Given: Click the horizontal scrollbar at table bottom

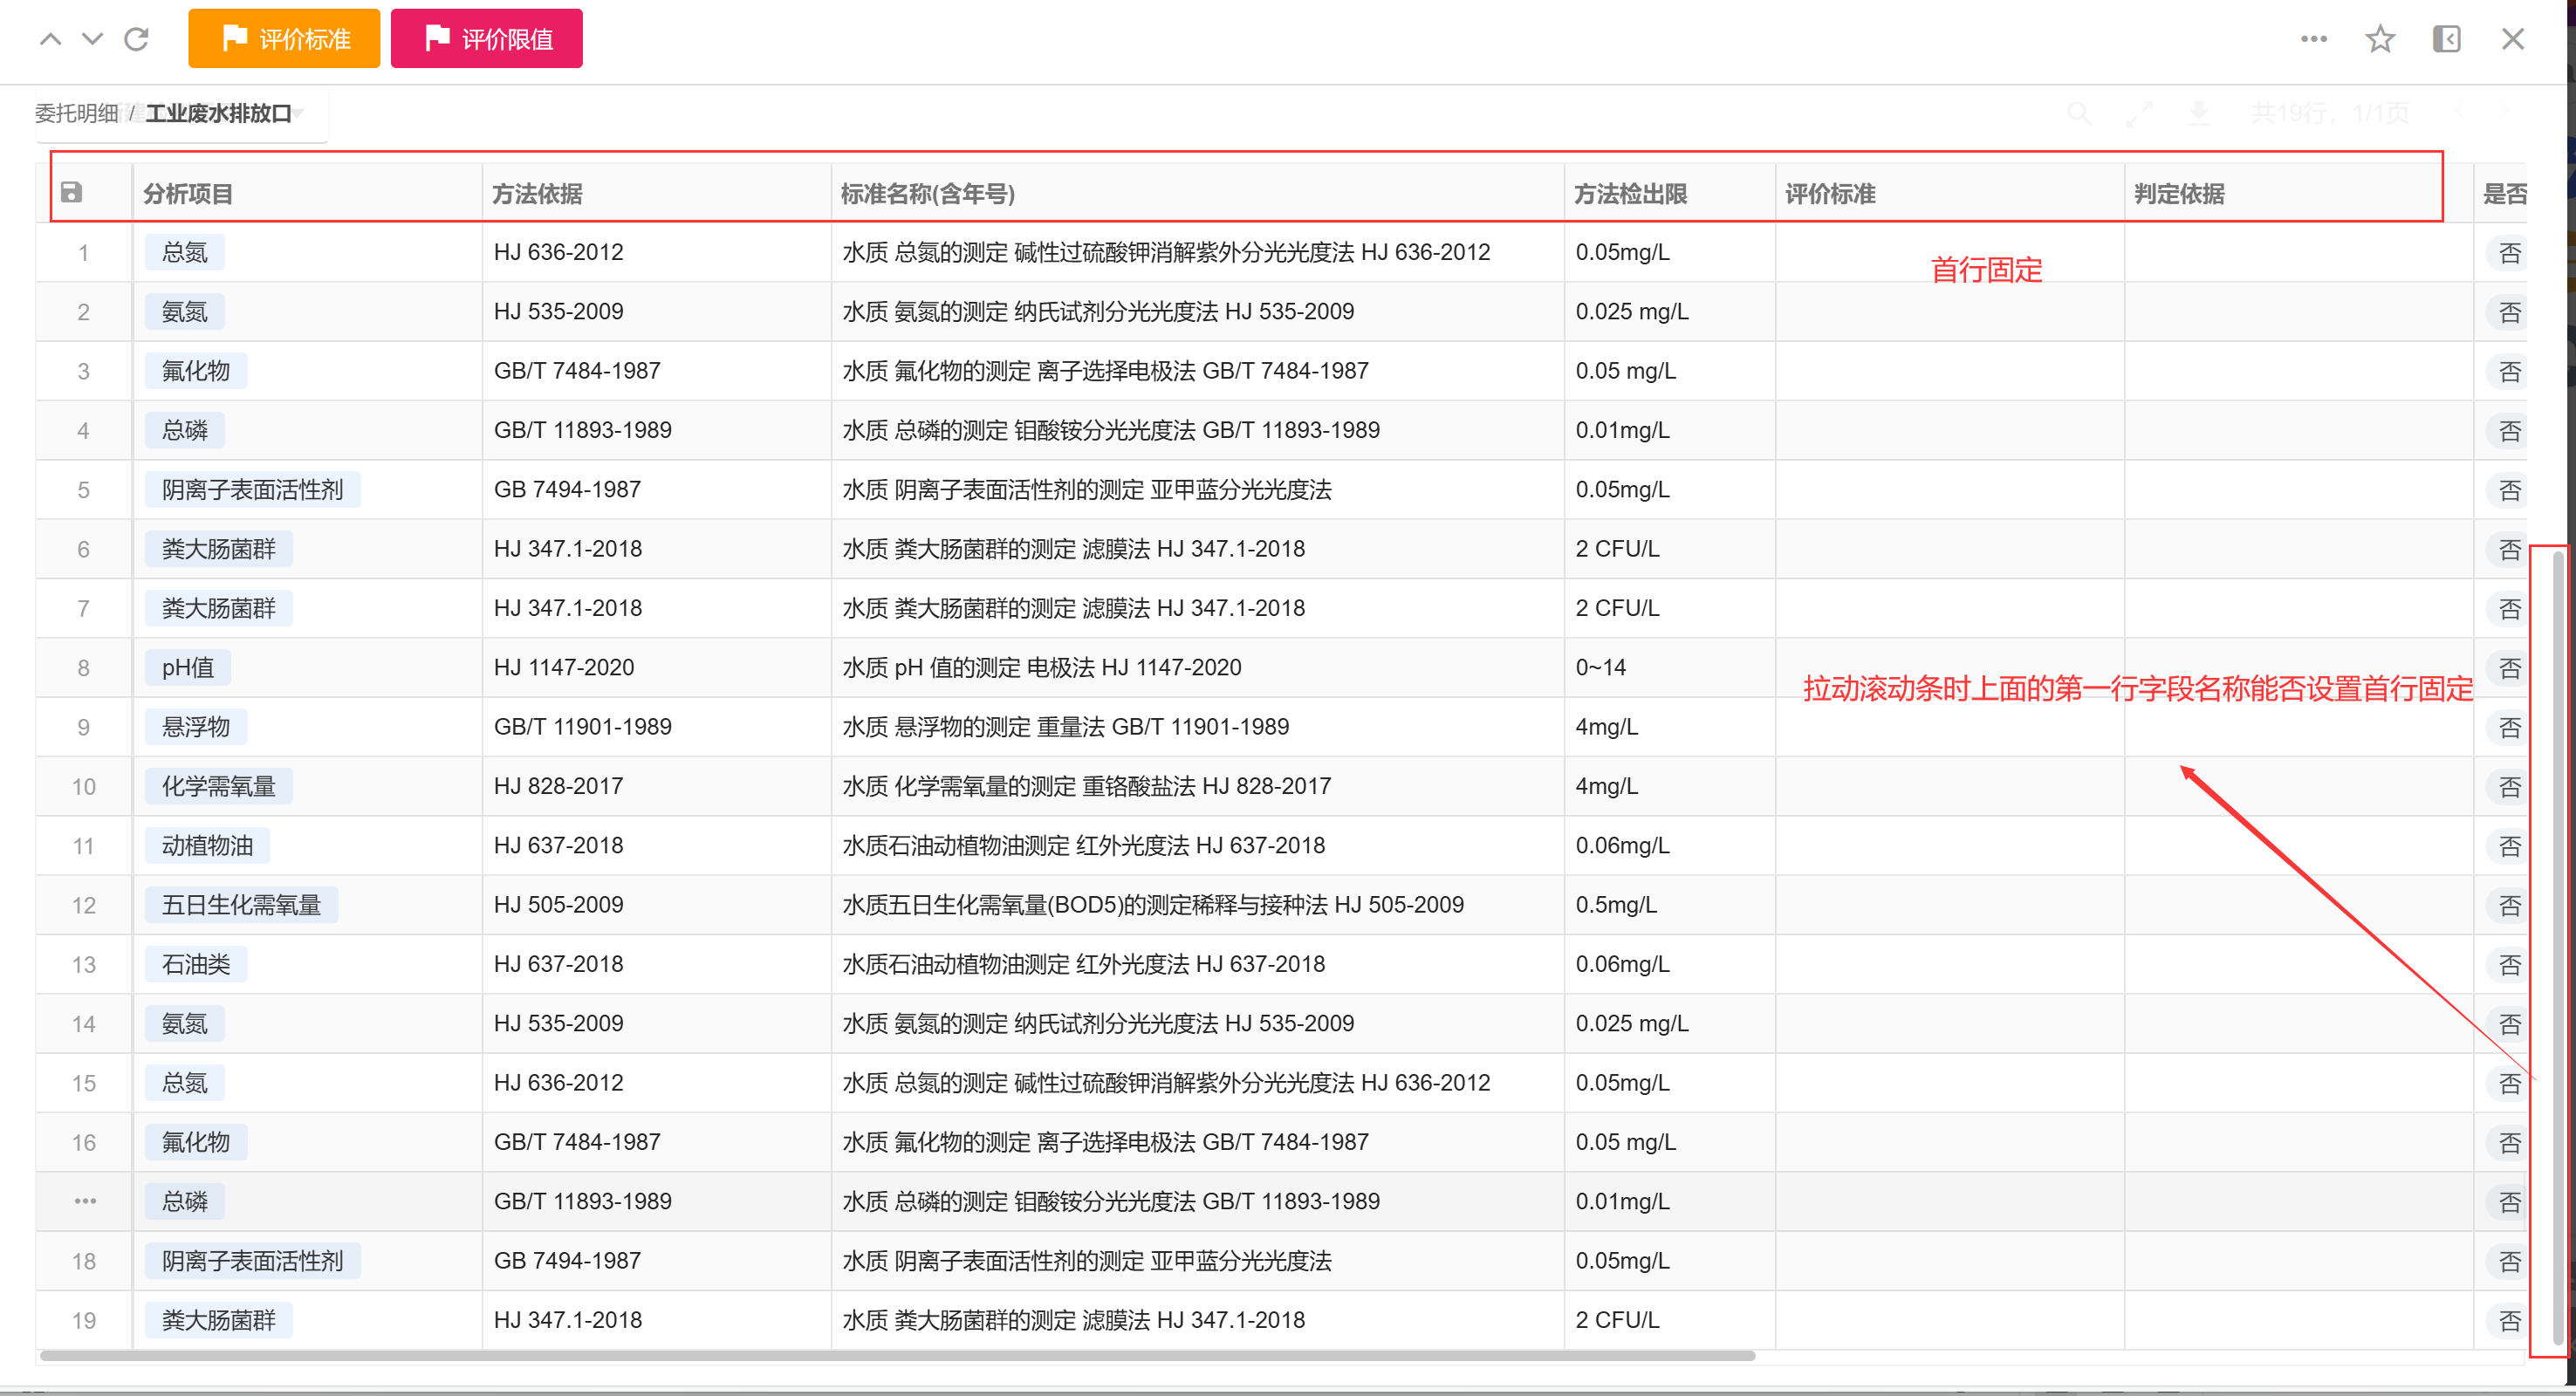Looking at the screenshot, I should tap(897, 1356).
